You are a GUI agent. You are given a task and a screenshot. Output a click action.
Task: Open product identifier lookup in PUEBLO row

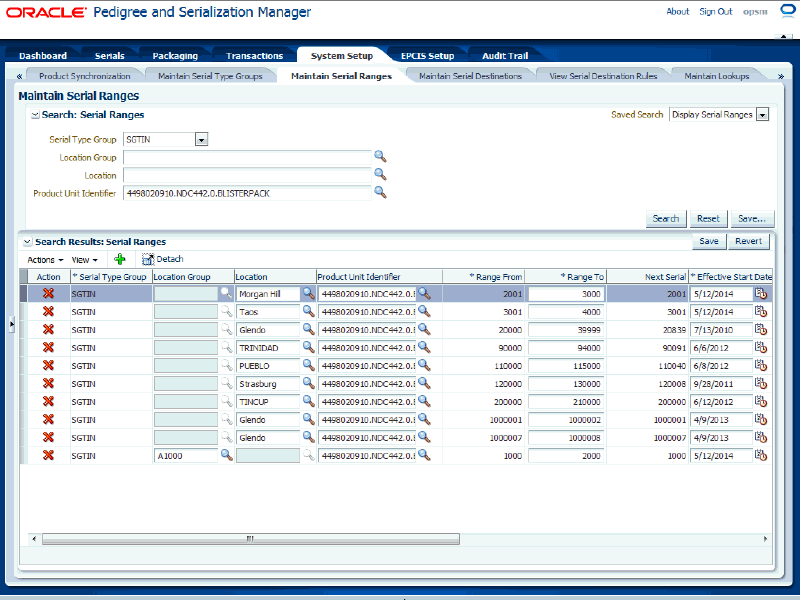(424, 365)
